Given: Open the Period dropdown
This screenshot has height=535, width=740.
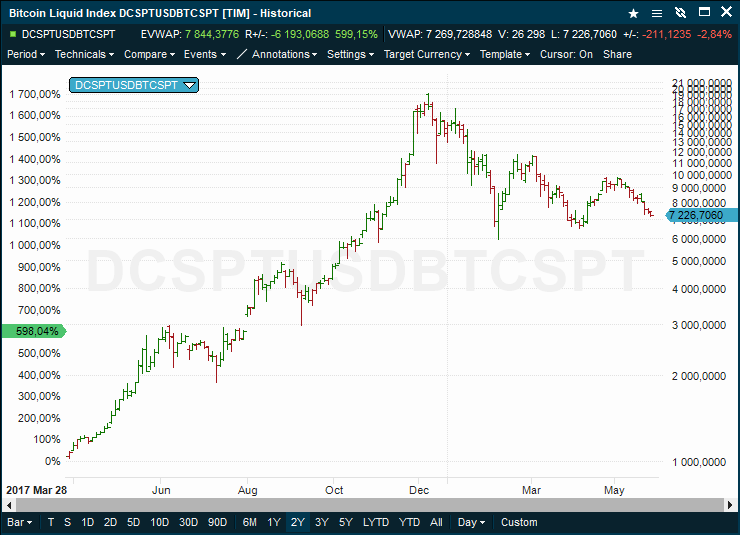Looking at the screenshot, I should coord(26,54).
